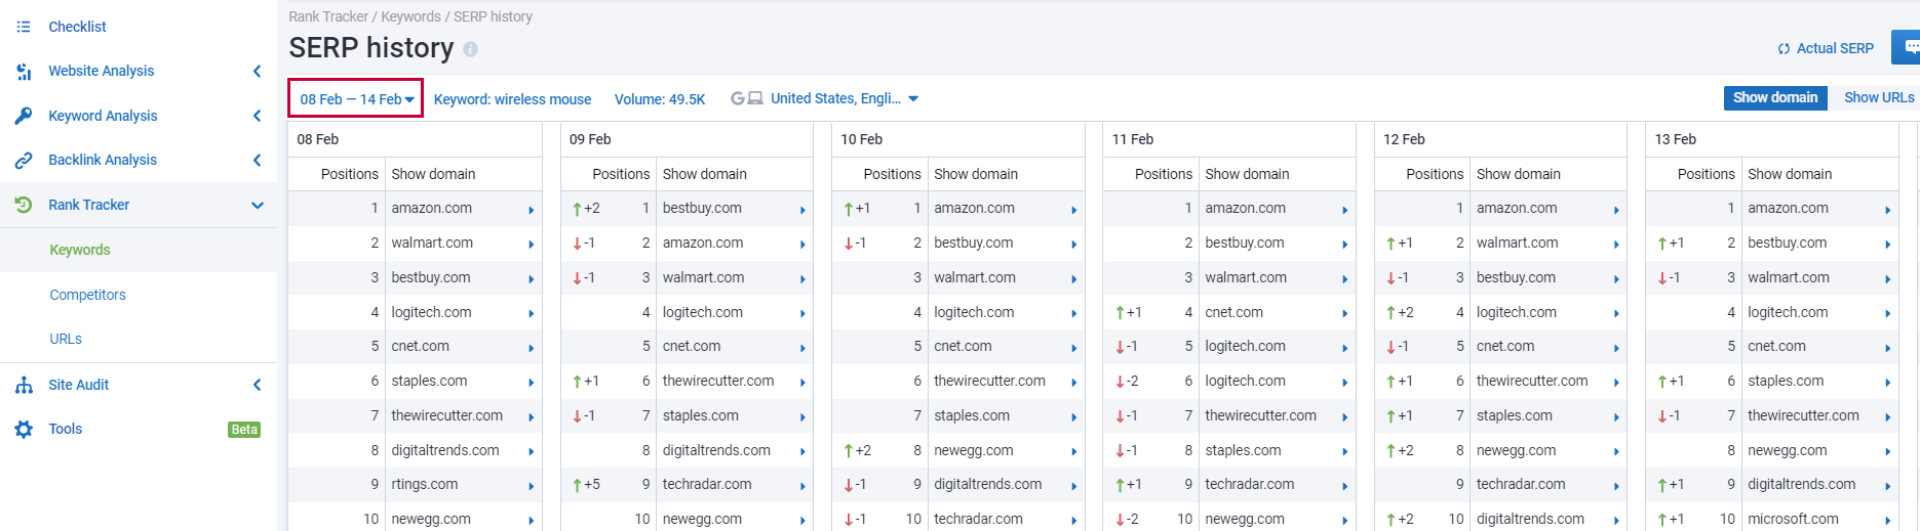Click Rank Tracker in the breadcrumb
1920x531 pixels.
tap(328, 17)
